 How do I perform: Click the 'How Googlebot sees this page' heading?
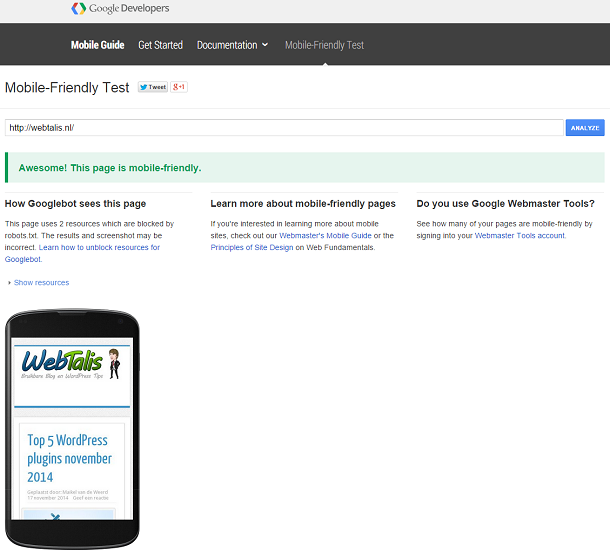click(x=75, y=204)
